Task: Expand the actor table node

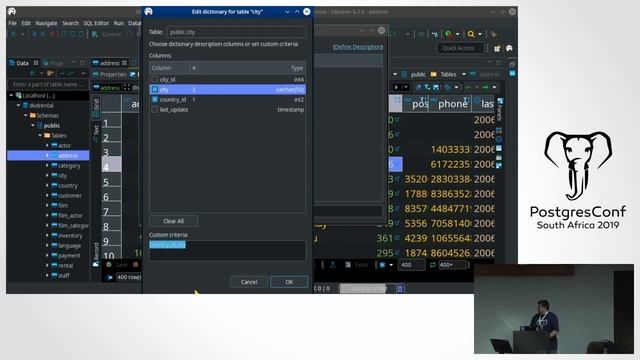Action: [x=47, y=145]
